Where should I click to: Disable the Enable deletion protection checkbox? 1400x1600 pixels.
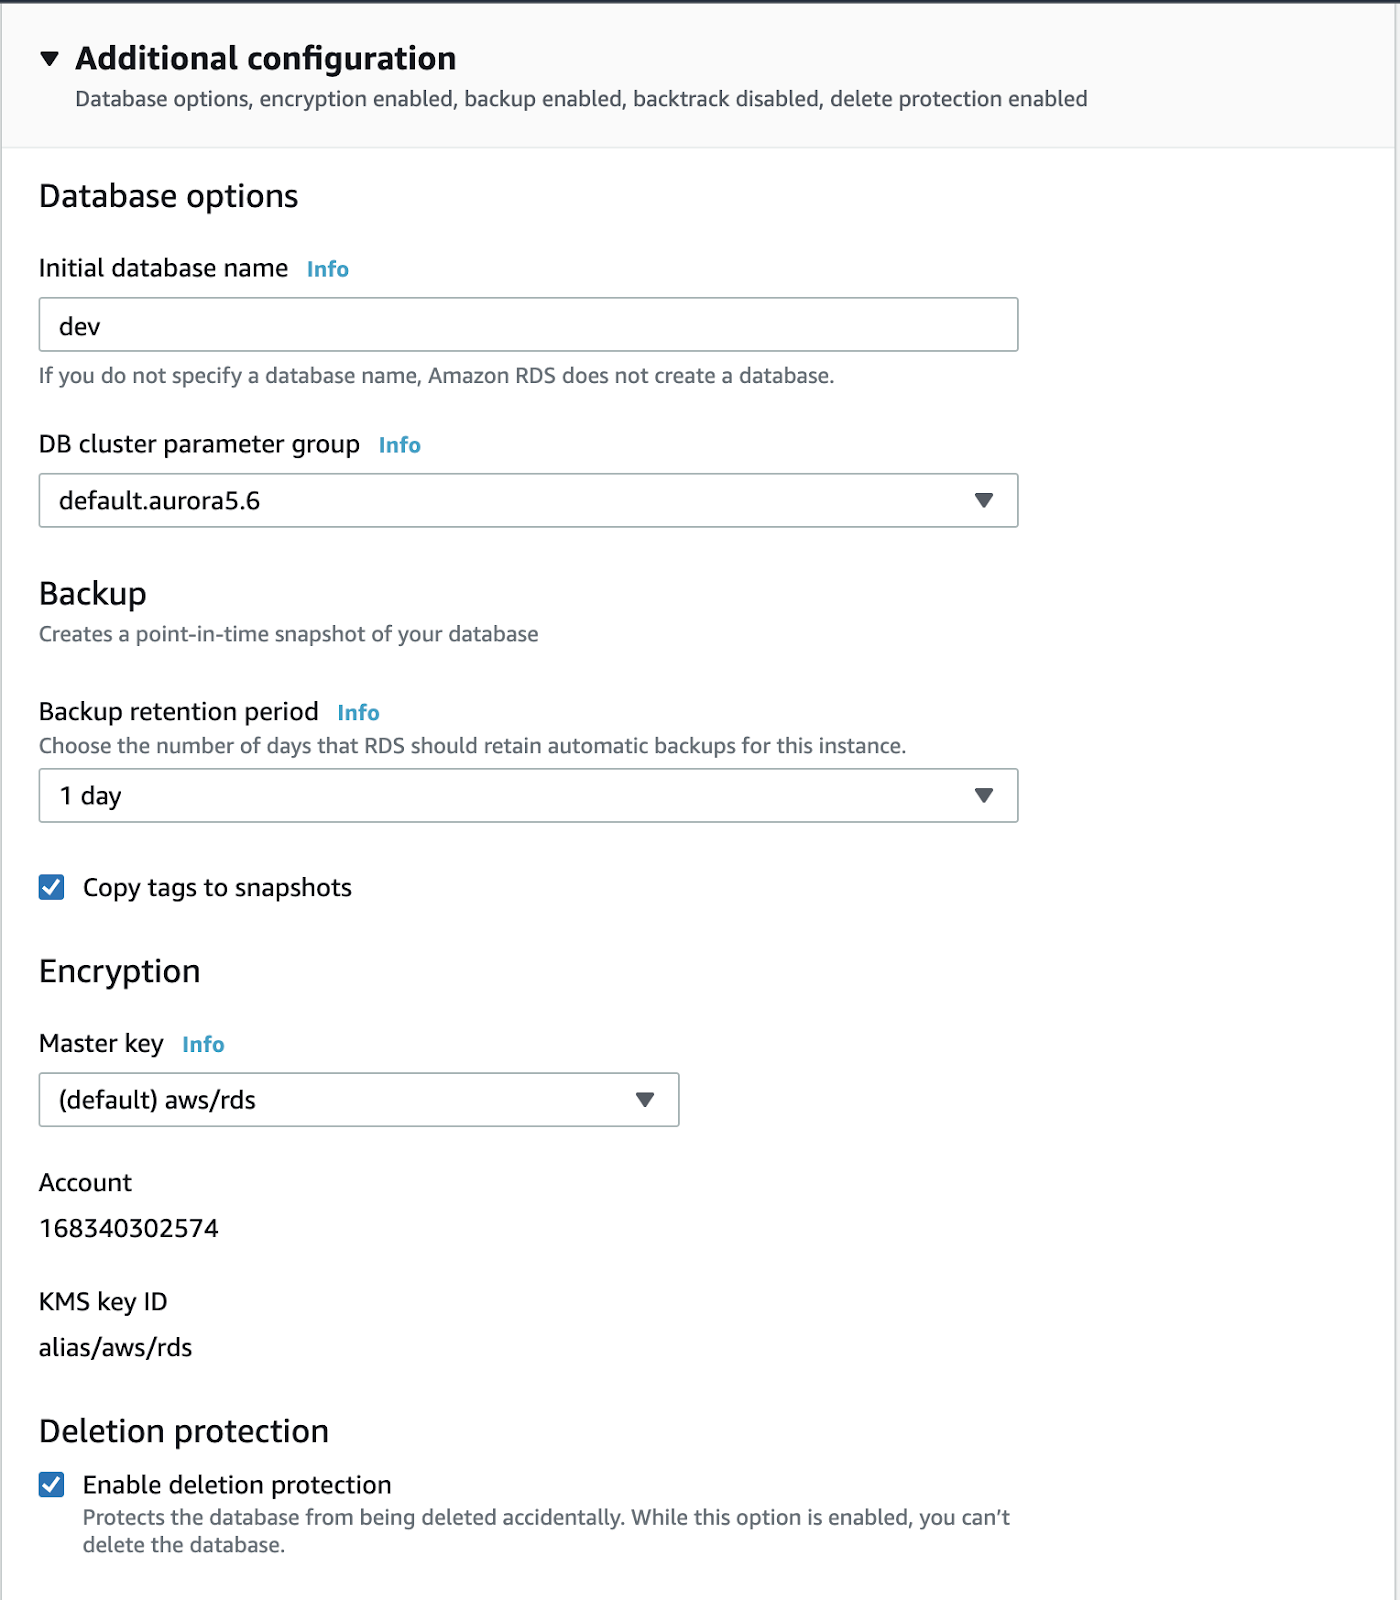52,1485
